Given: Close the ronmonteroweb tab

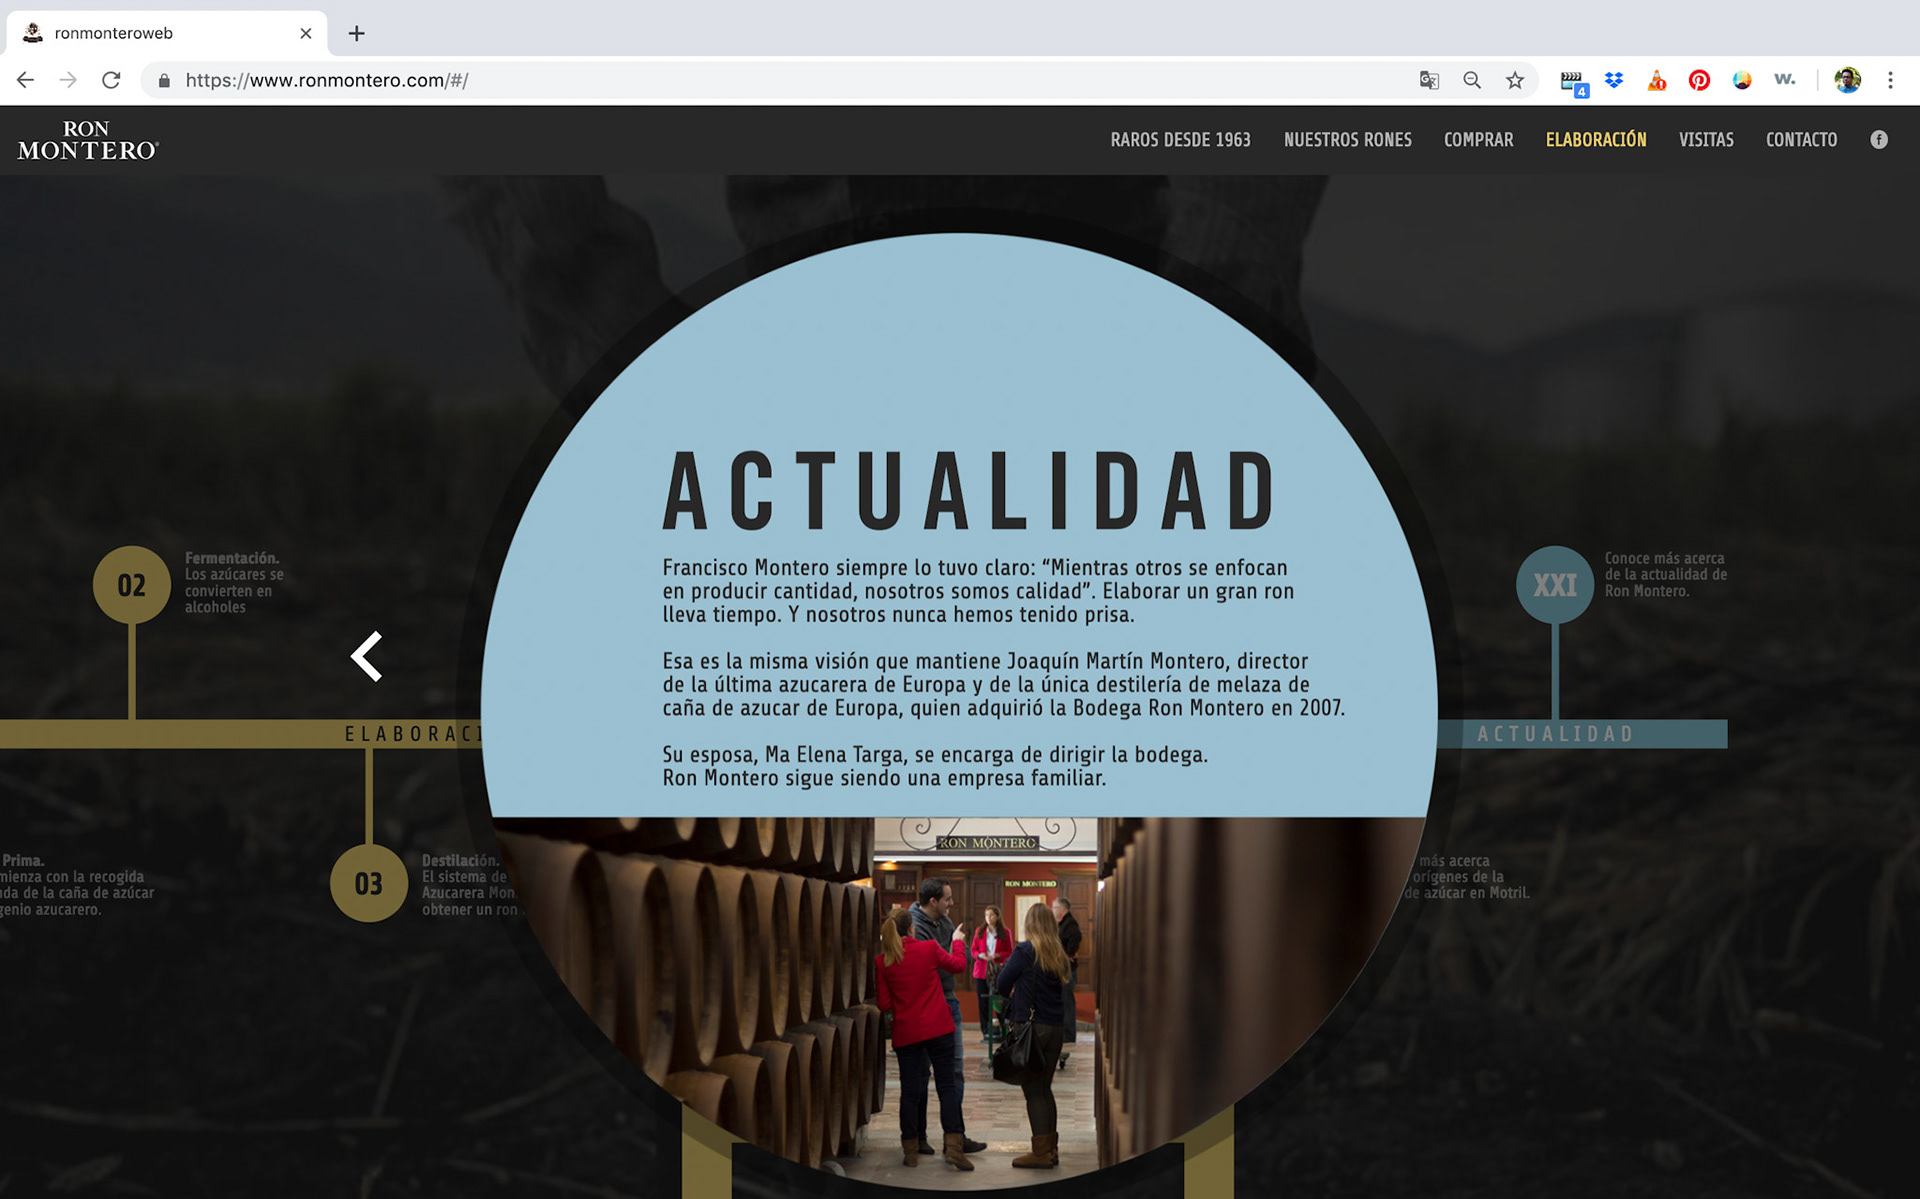Looking at the screenshot, I should tap(306, 33).
